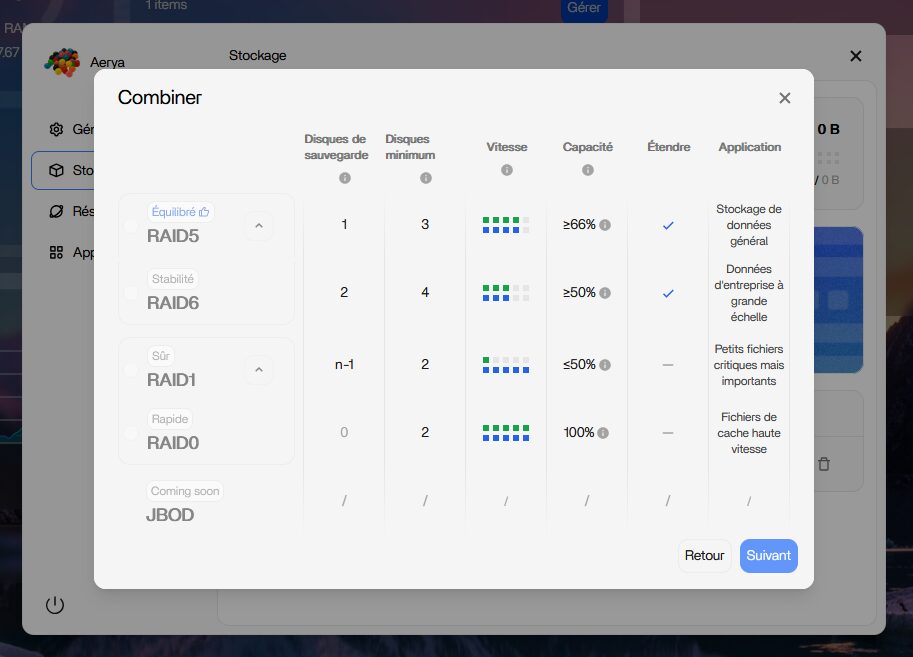The height and width of the screenshot is (657, 913).
Task: Select the RAID5 radio option
Action: tap(131, 226)
